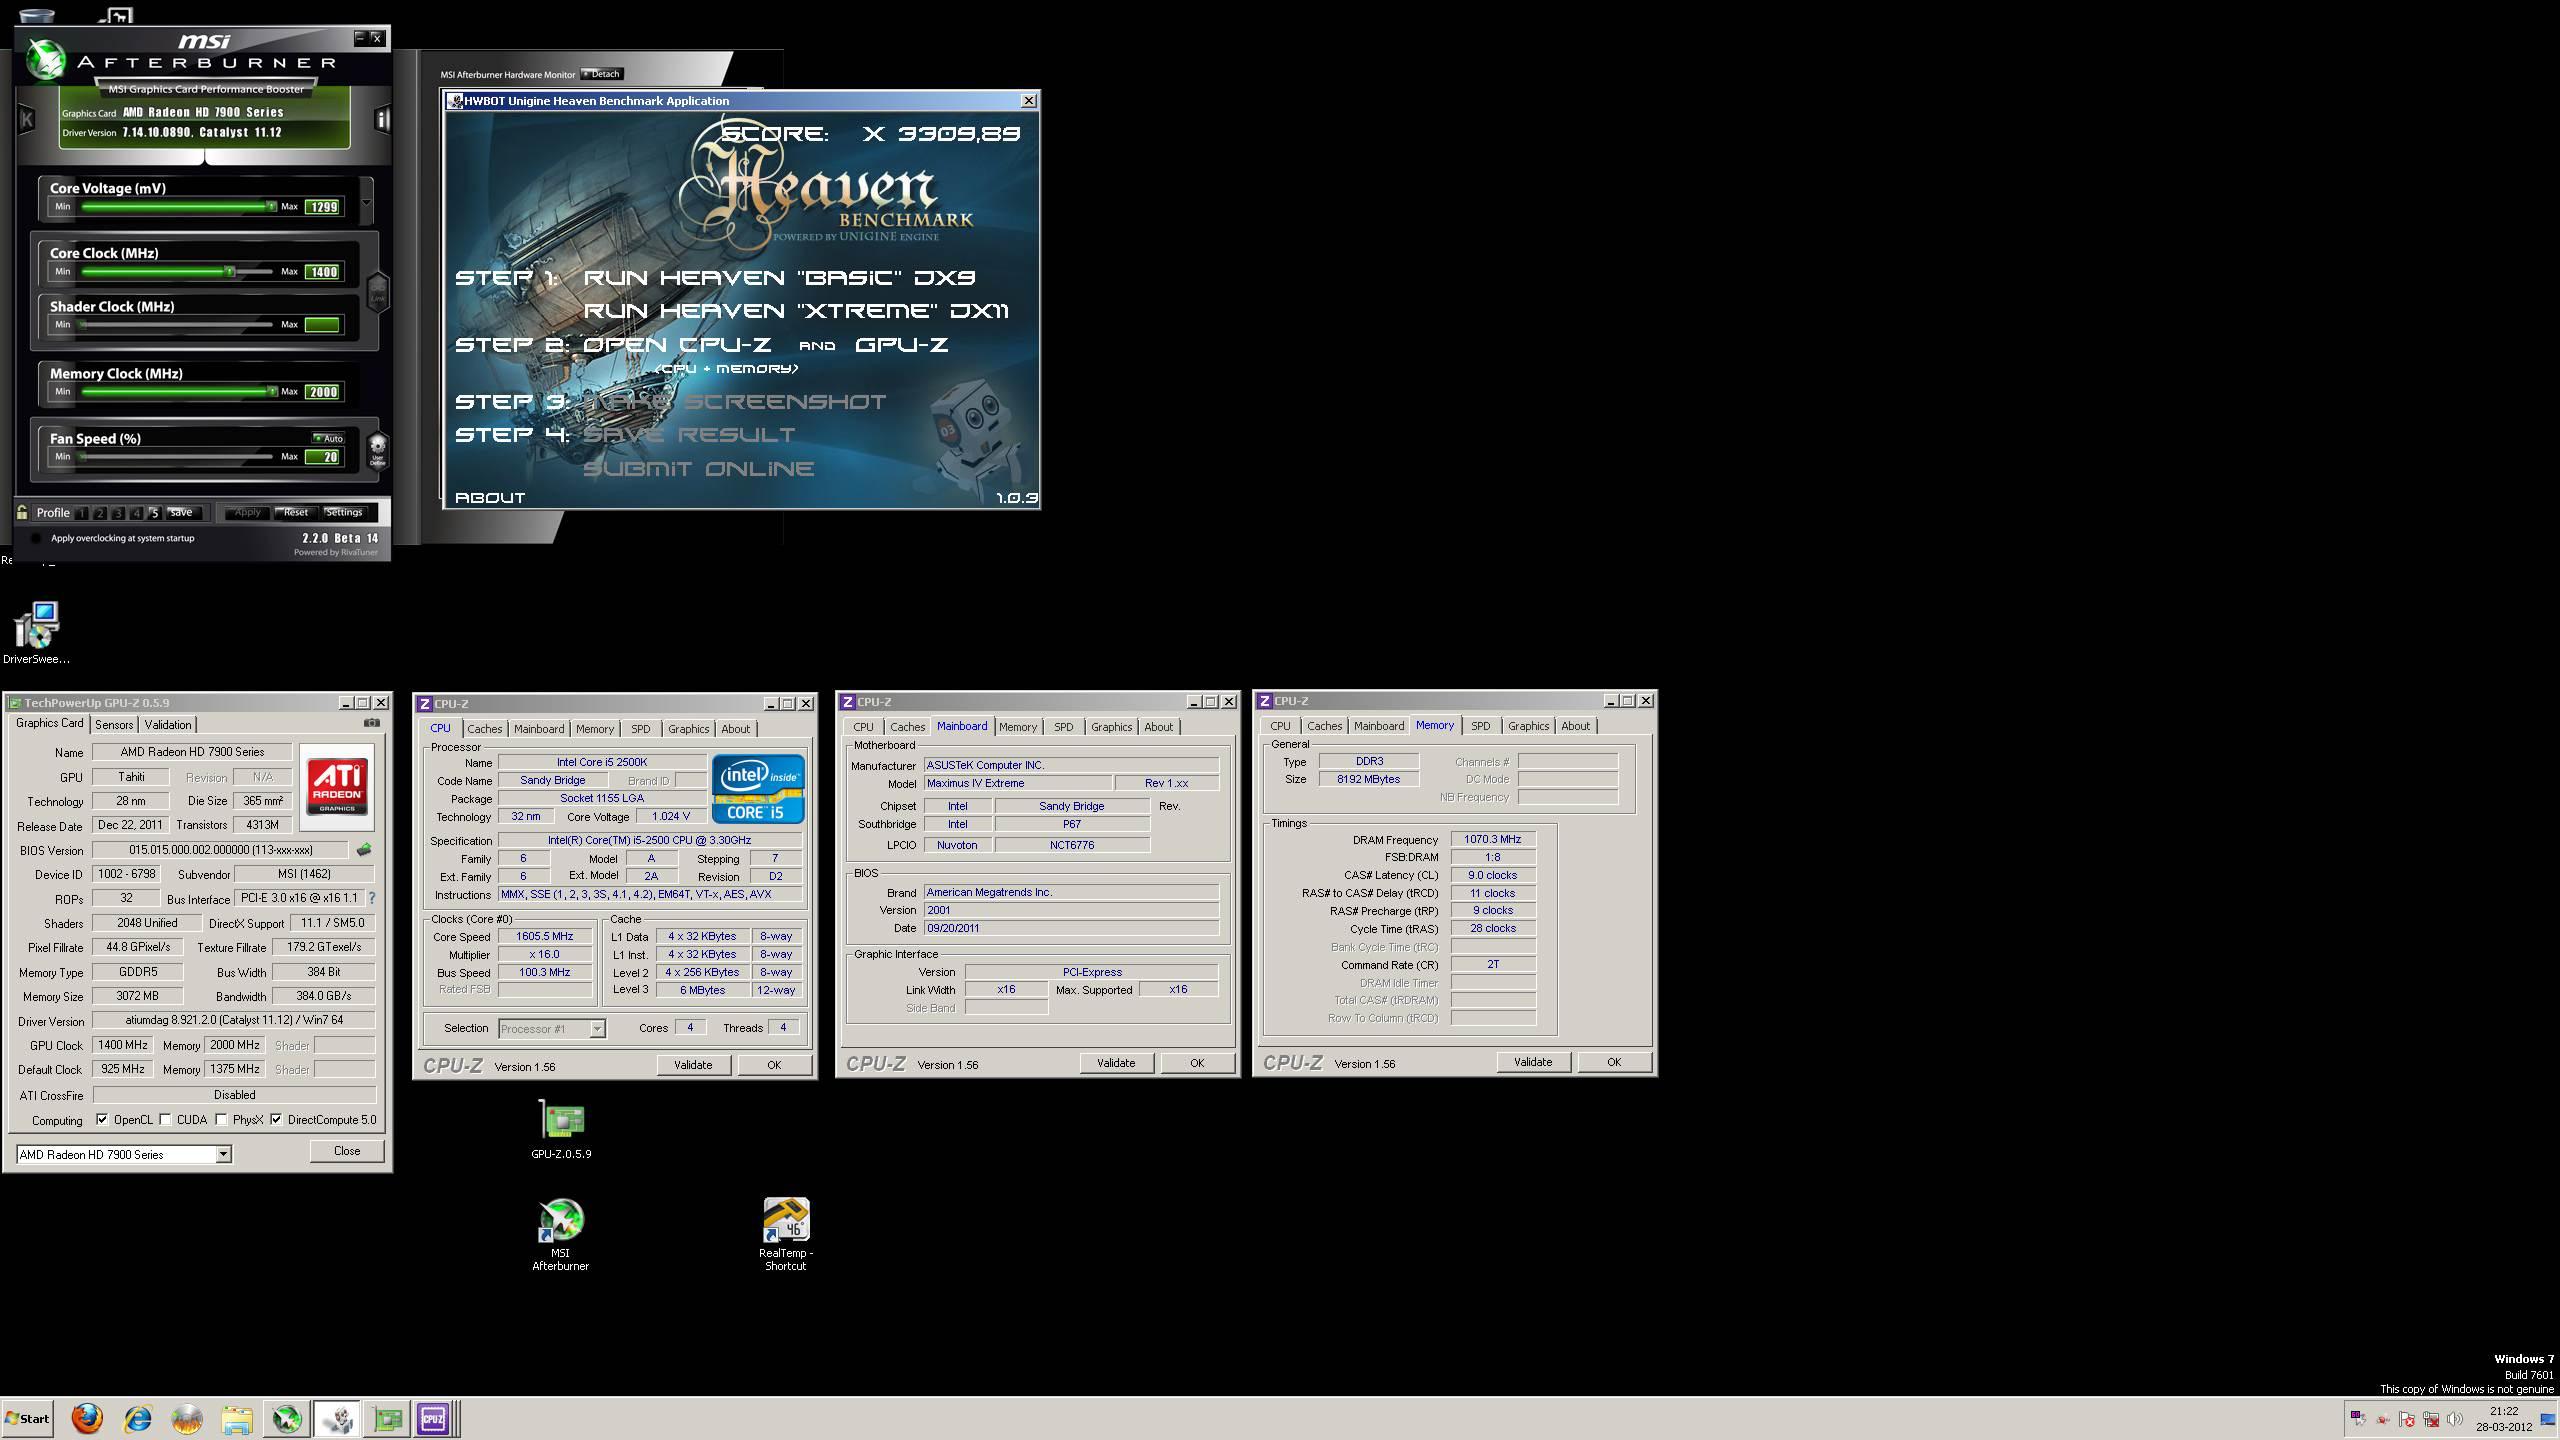This screenshot has width=2560, height=1440.
Task: Click the volume icon in system tray
Action: [2454, 1419]
